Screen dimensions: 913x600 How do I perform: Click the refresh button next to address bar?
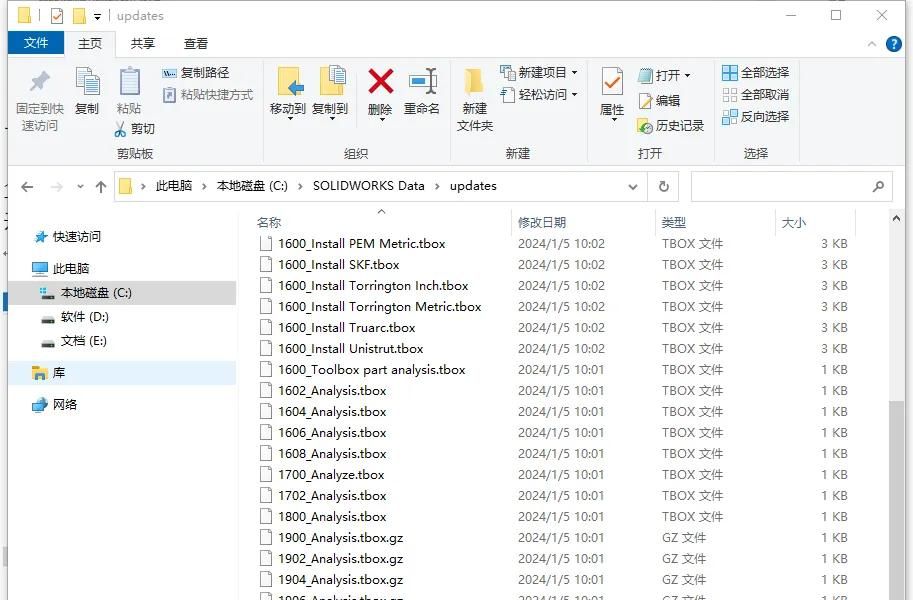tap(663, 186)
